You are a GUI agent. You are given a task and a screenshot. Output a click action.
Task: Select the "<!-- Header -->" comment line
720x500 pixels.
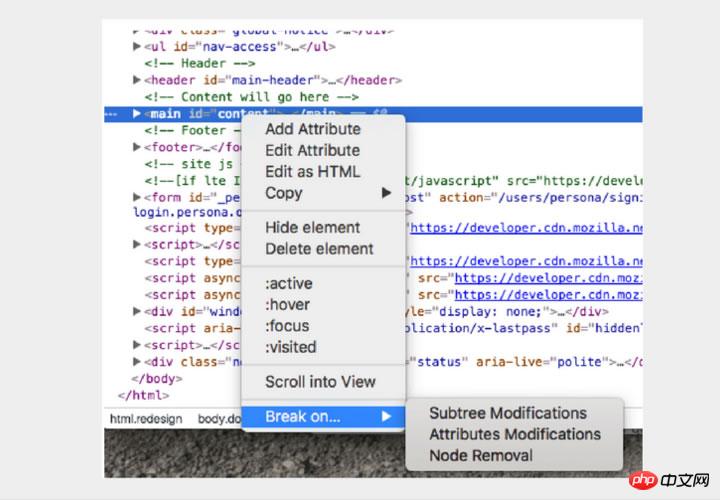tap(200, 63)
